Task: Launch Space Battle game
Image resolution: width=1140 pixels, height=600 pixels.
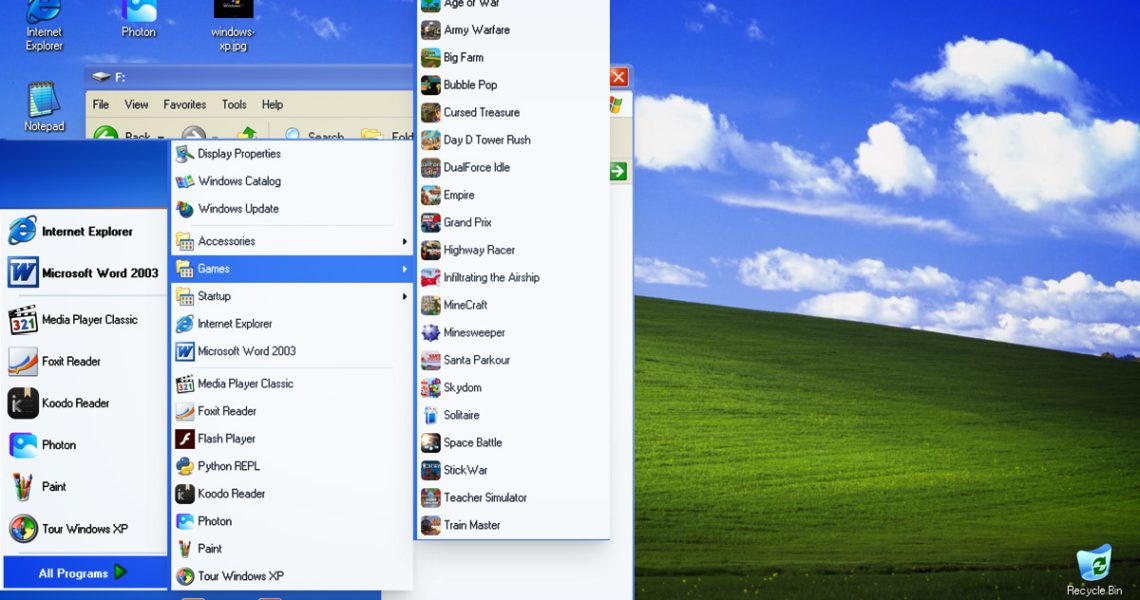Action: coord(513,443)
